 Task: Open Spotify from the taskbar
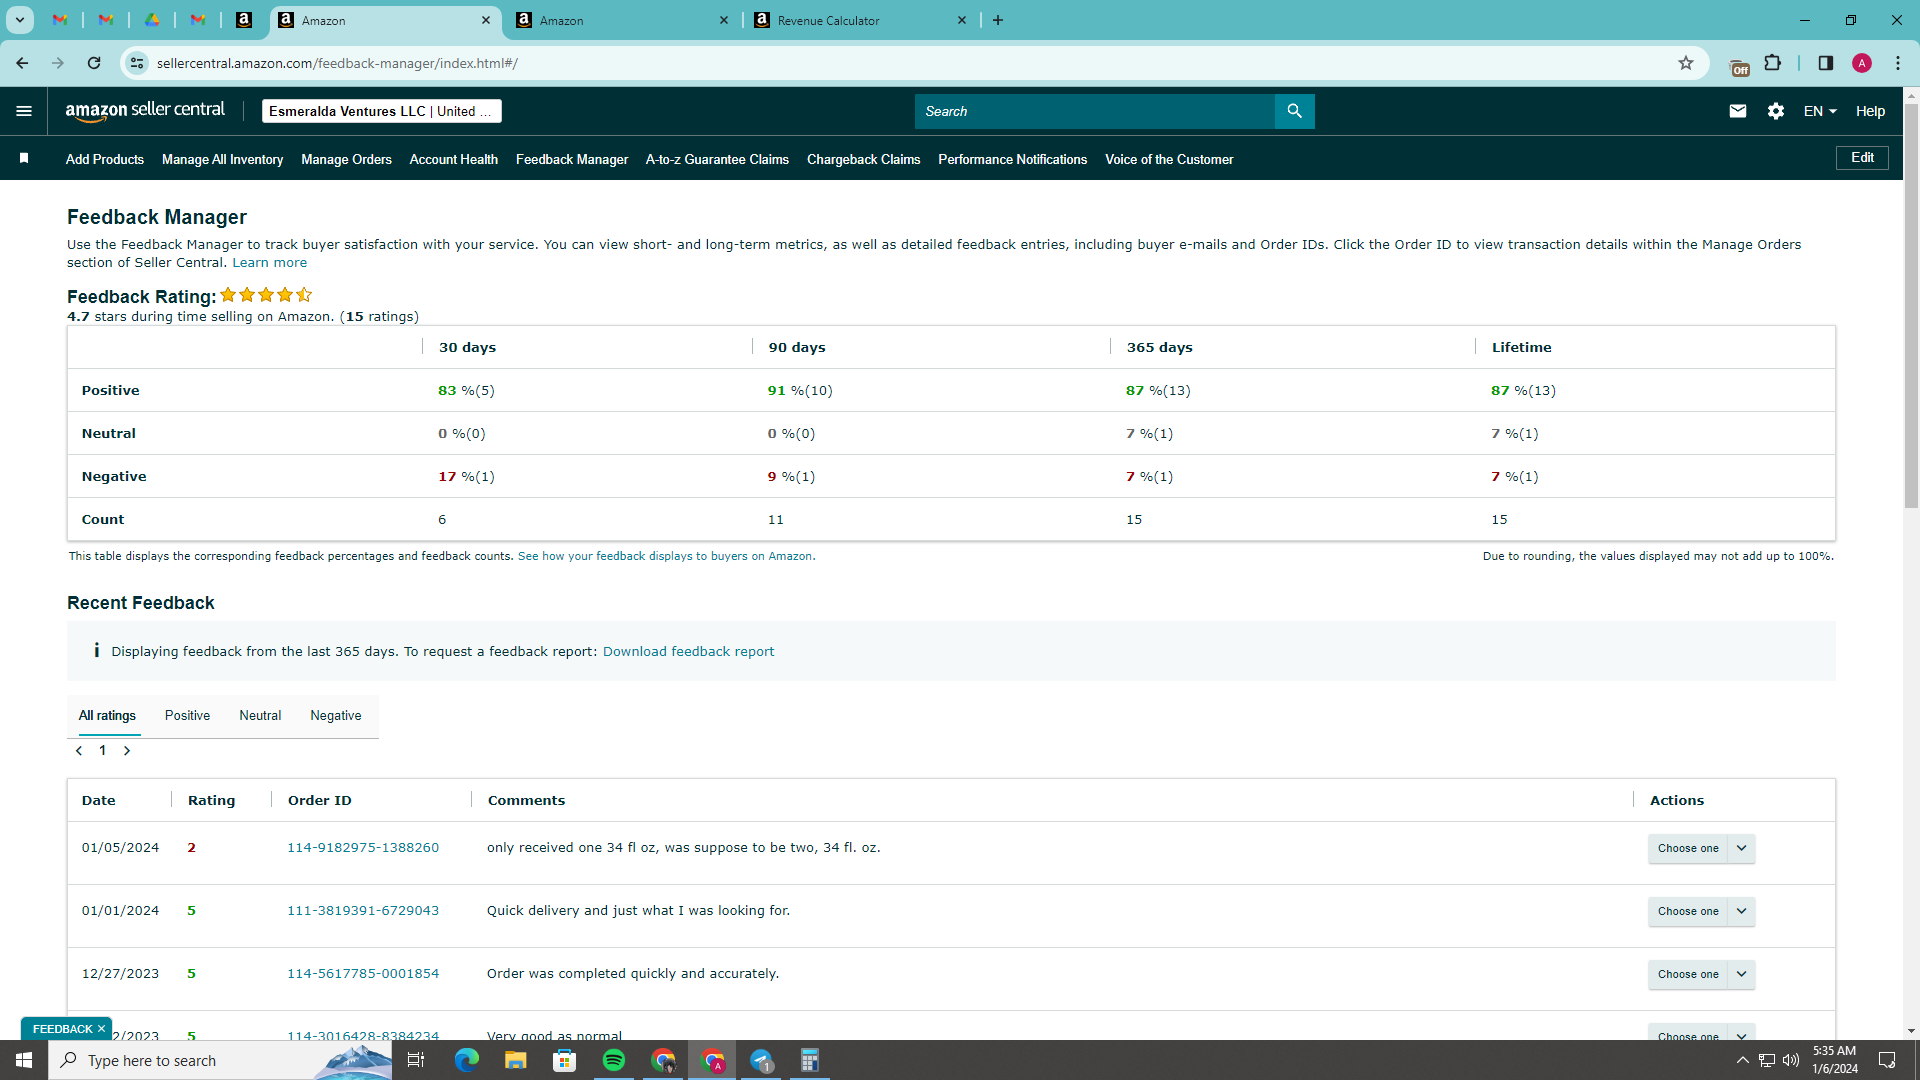pos(614,1060)
